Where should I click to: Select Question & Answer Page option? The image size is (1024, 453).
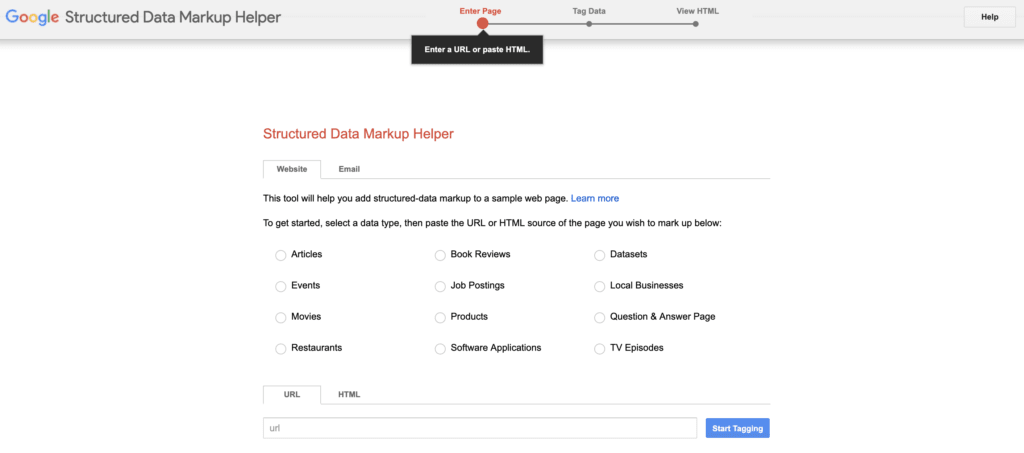[x=600, y=318]
